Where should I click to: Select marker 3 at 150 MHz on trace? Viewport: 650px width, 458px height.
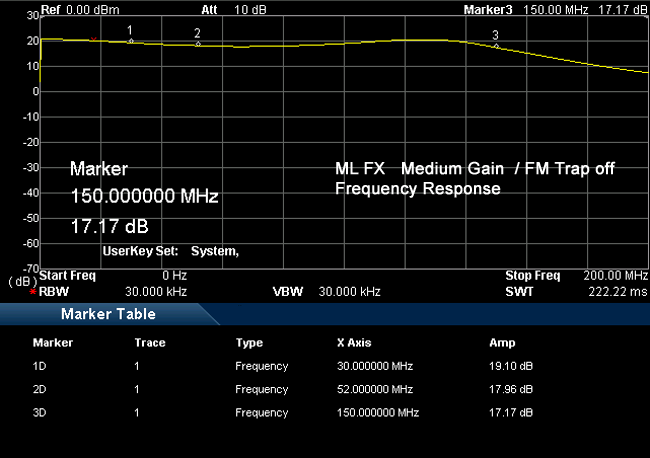pyautogui.click(x=496, y=46)
